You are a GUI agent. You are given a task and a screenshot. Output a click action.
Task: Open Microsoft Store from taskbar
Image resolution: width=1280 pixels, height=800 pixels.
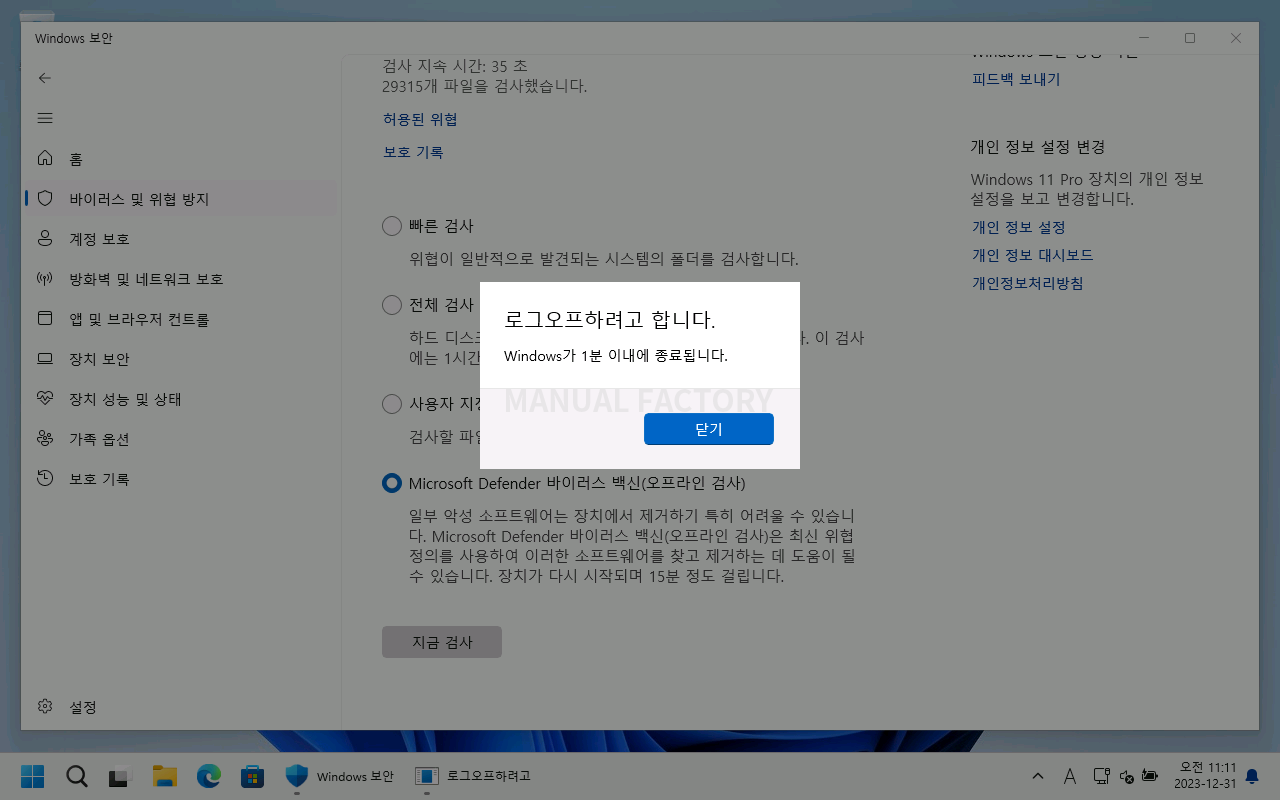tap(252, 776)
